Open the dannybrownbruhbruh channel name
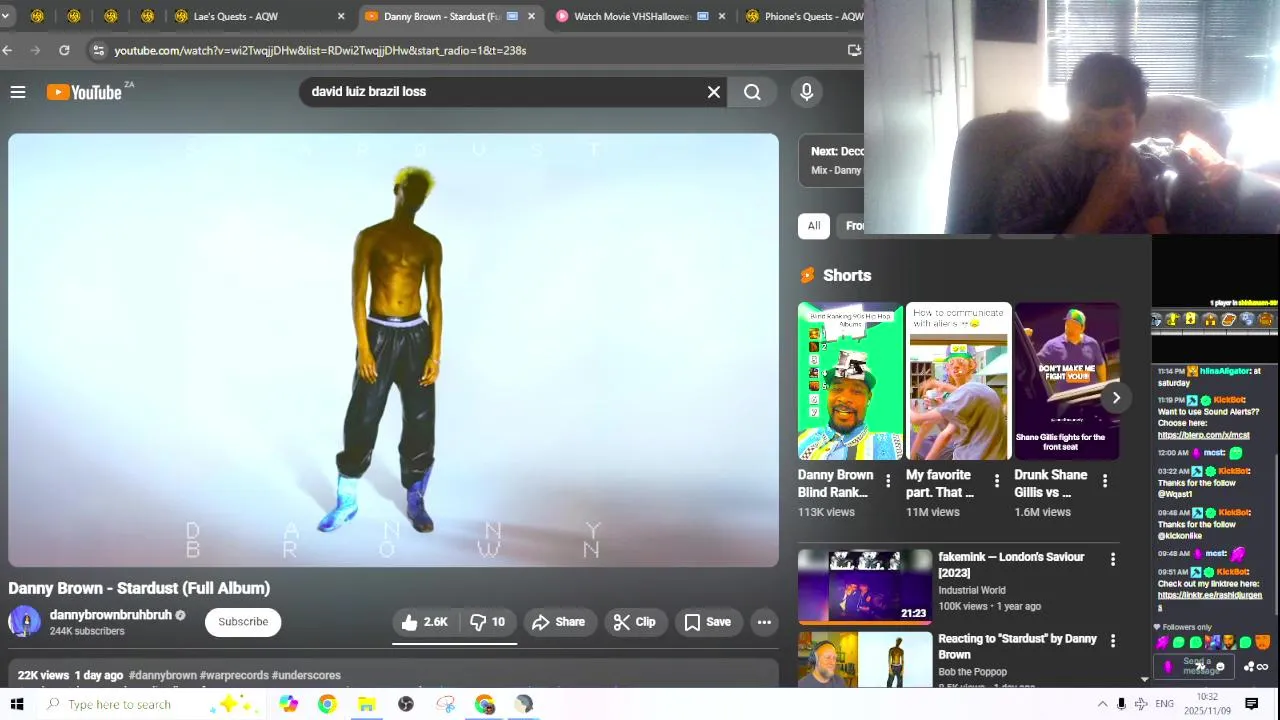The width and height of the screenshot is (1280, 720). pos(111,615)
